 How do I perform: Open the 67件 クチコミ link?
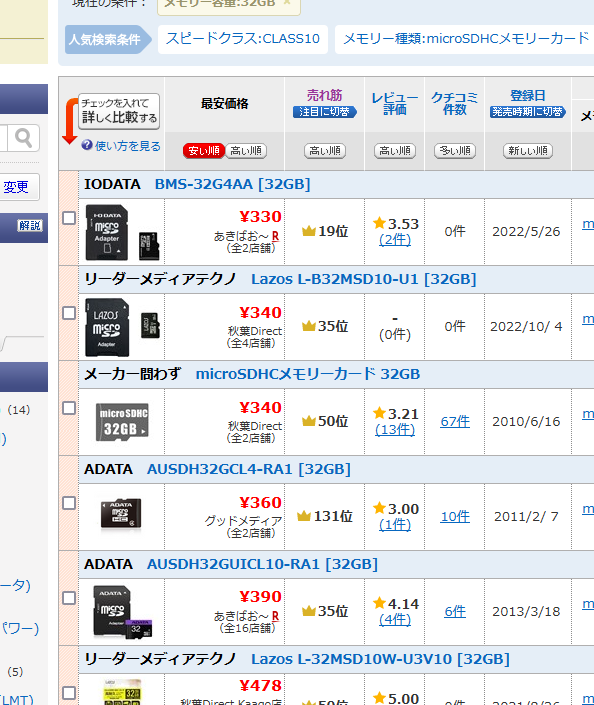coord(455,421)
